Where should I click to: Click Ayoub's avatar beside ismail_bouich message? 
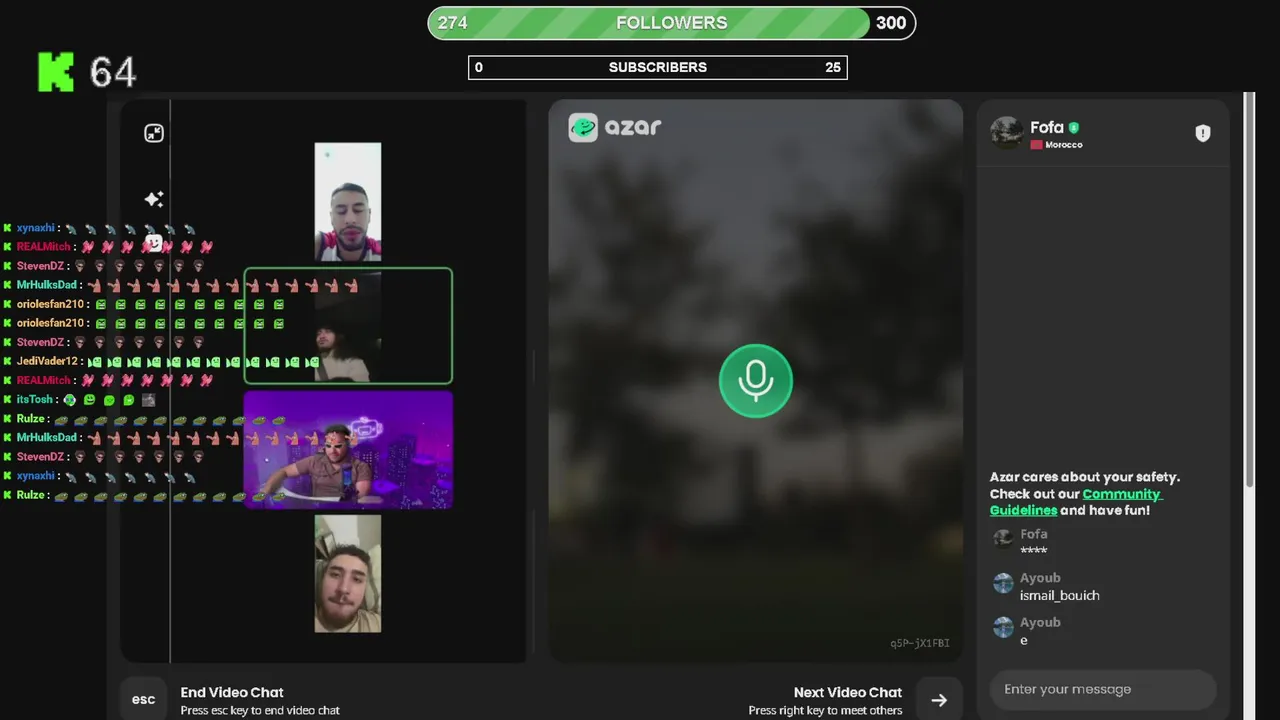pos(1003,584)
